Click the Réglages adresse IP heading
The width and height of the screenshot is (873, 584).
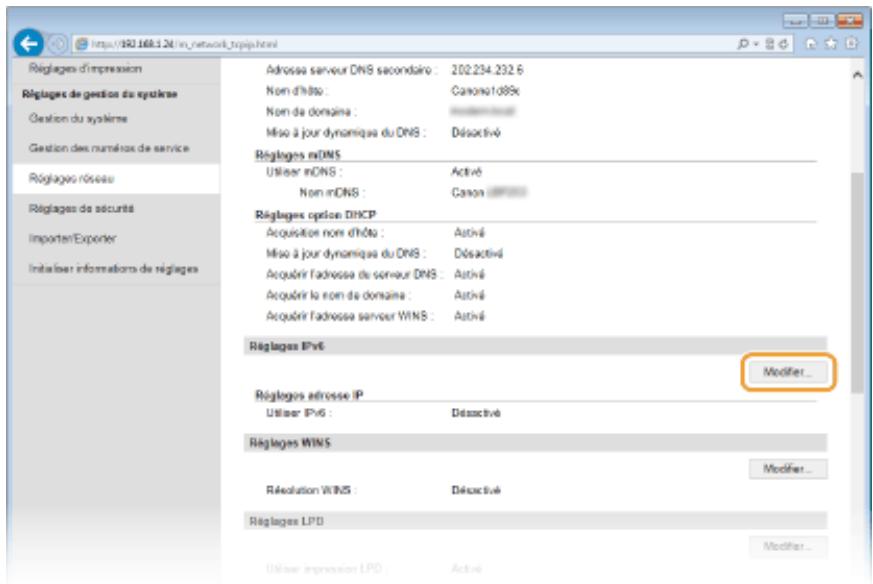[x=309, y=395]
